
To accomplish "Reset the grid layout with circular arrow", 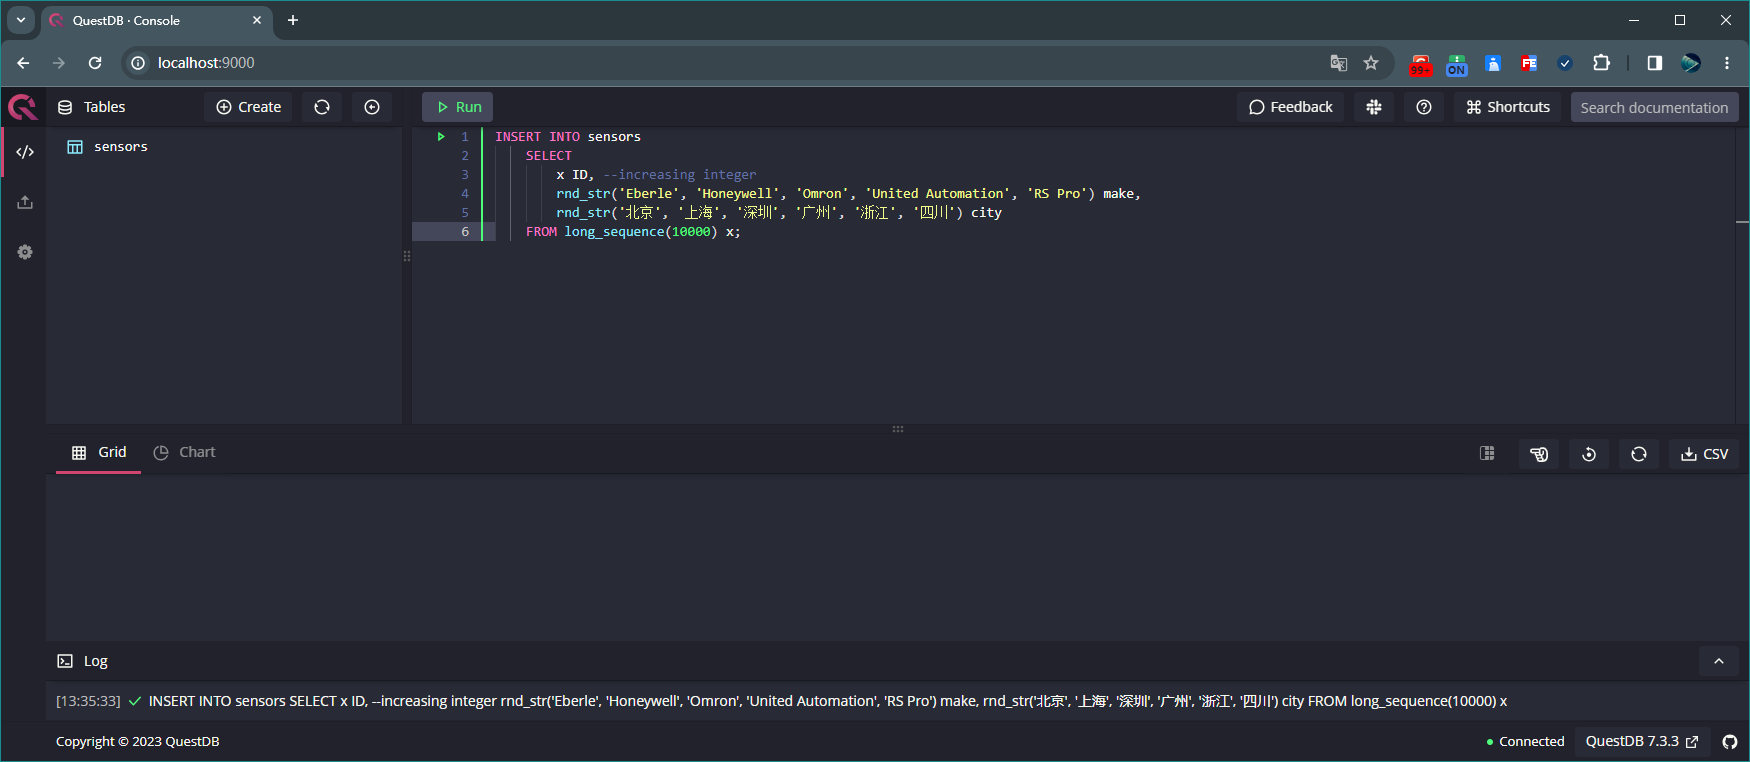I will pos(1589,454).
